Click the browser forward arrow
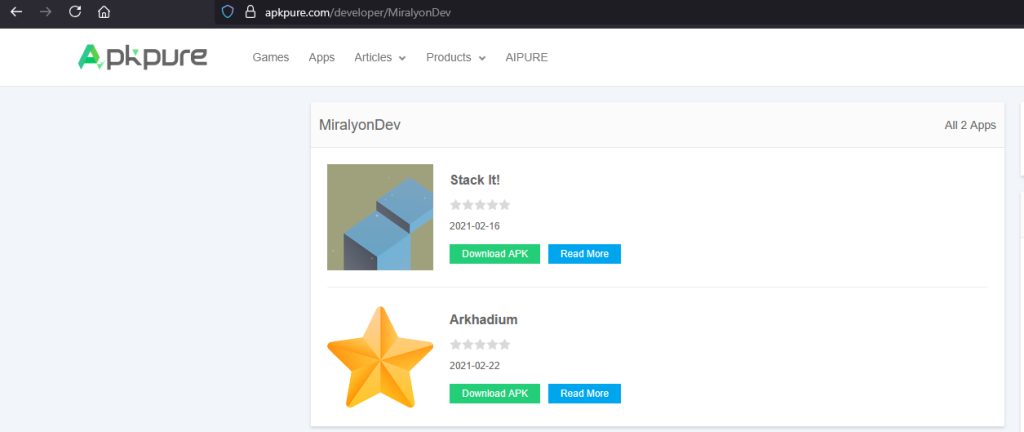 pyautogui.click(x=45, y=12)
